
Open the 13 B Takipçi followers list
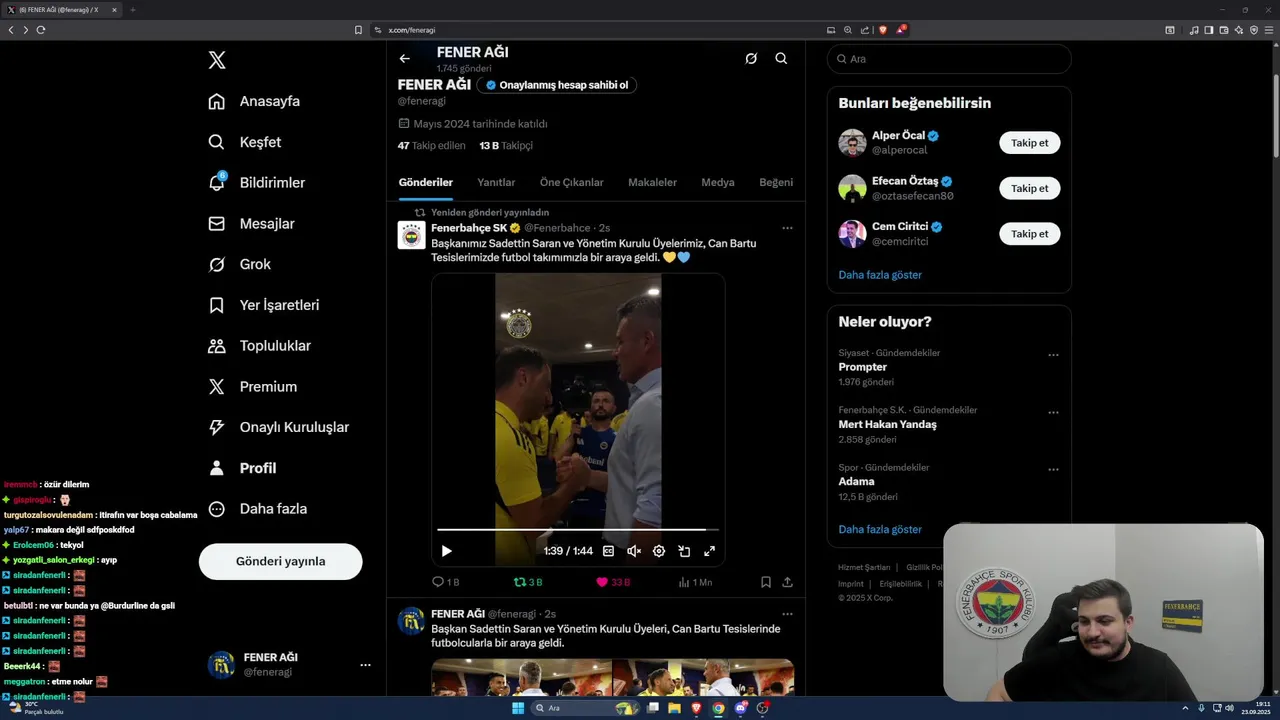click(x=506, y=145)
